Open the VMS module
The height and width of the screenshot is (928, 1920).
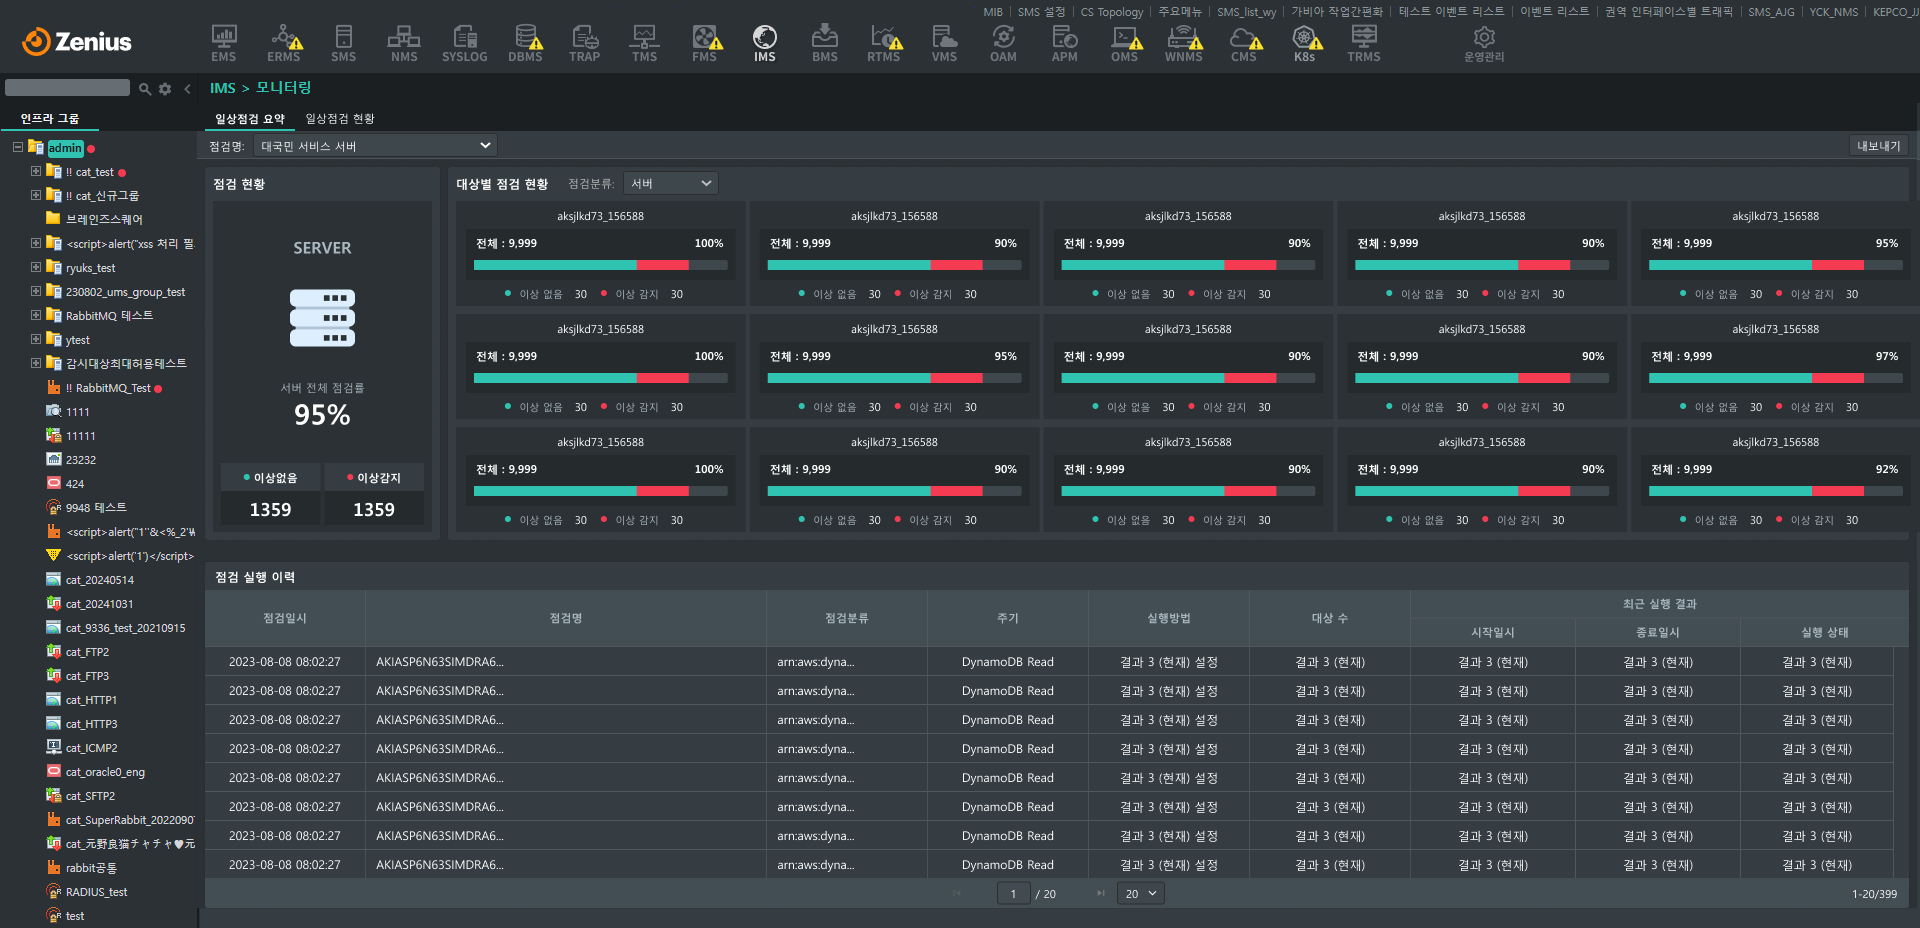point(944,44)
